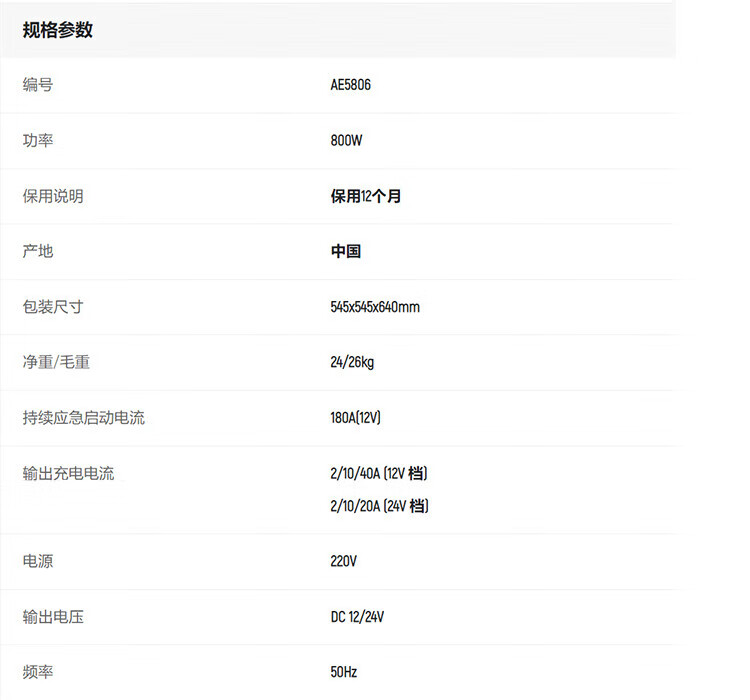
Task: Click the 保用说明 label
Action: 53,196
